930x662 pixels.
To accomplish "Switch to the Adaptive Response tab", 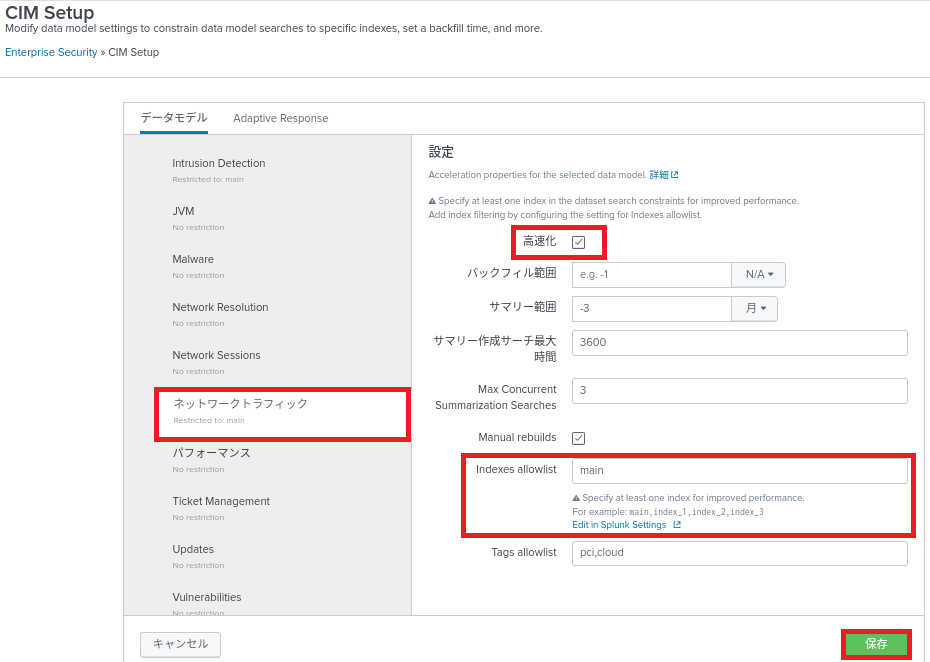I will 280,118.
